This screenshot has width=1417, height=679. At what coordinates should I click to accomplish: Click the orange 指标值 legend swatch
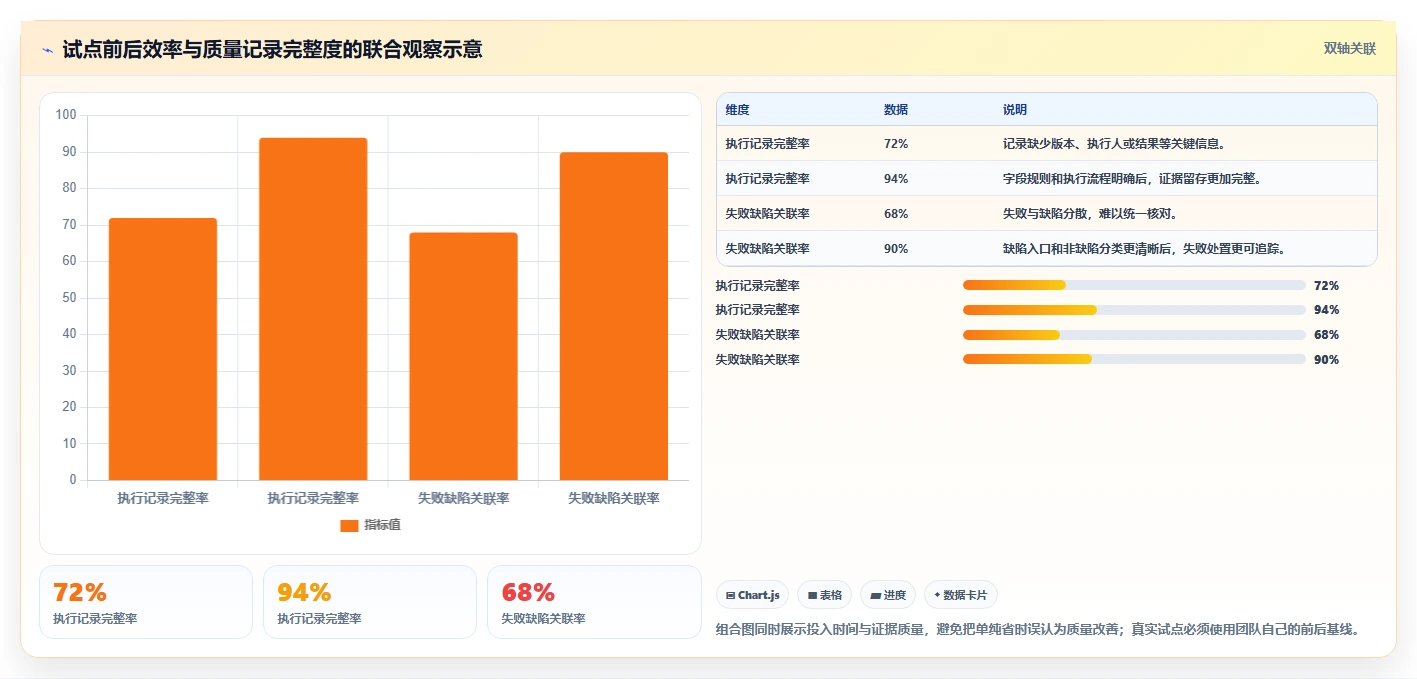[349, 525]
